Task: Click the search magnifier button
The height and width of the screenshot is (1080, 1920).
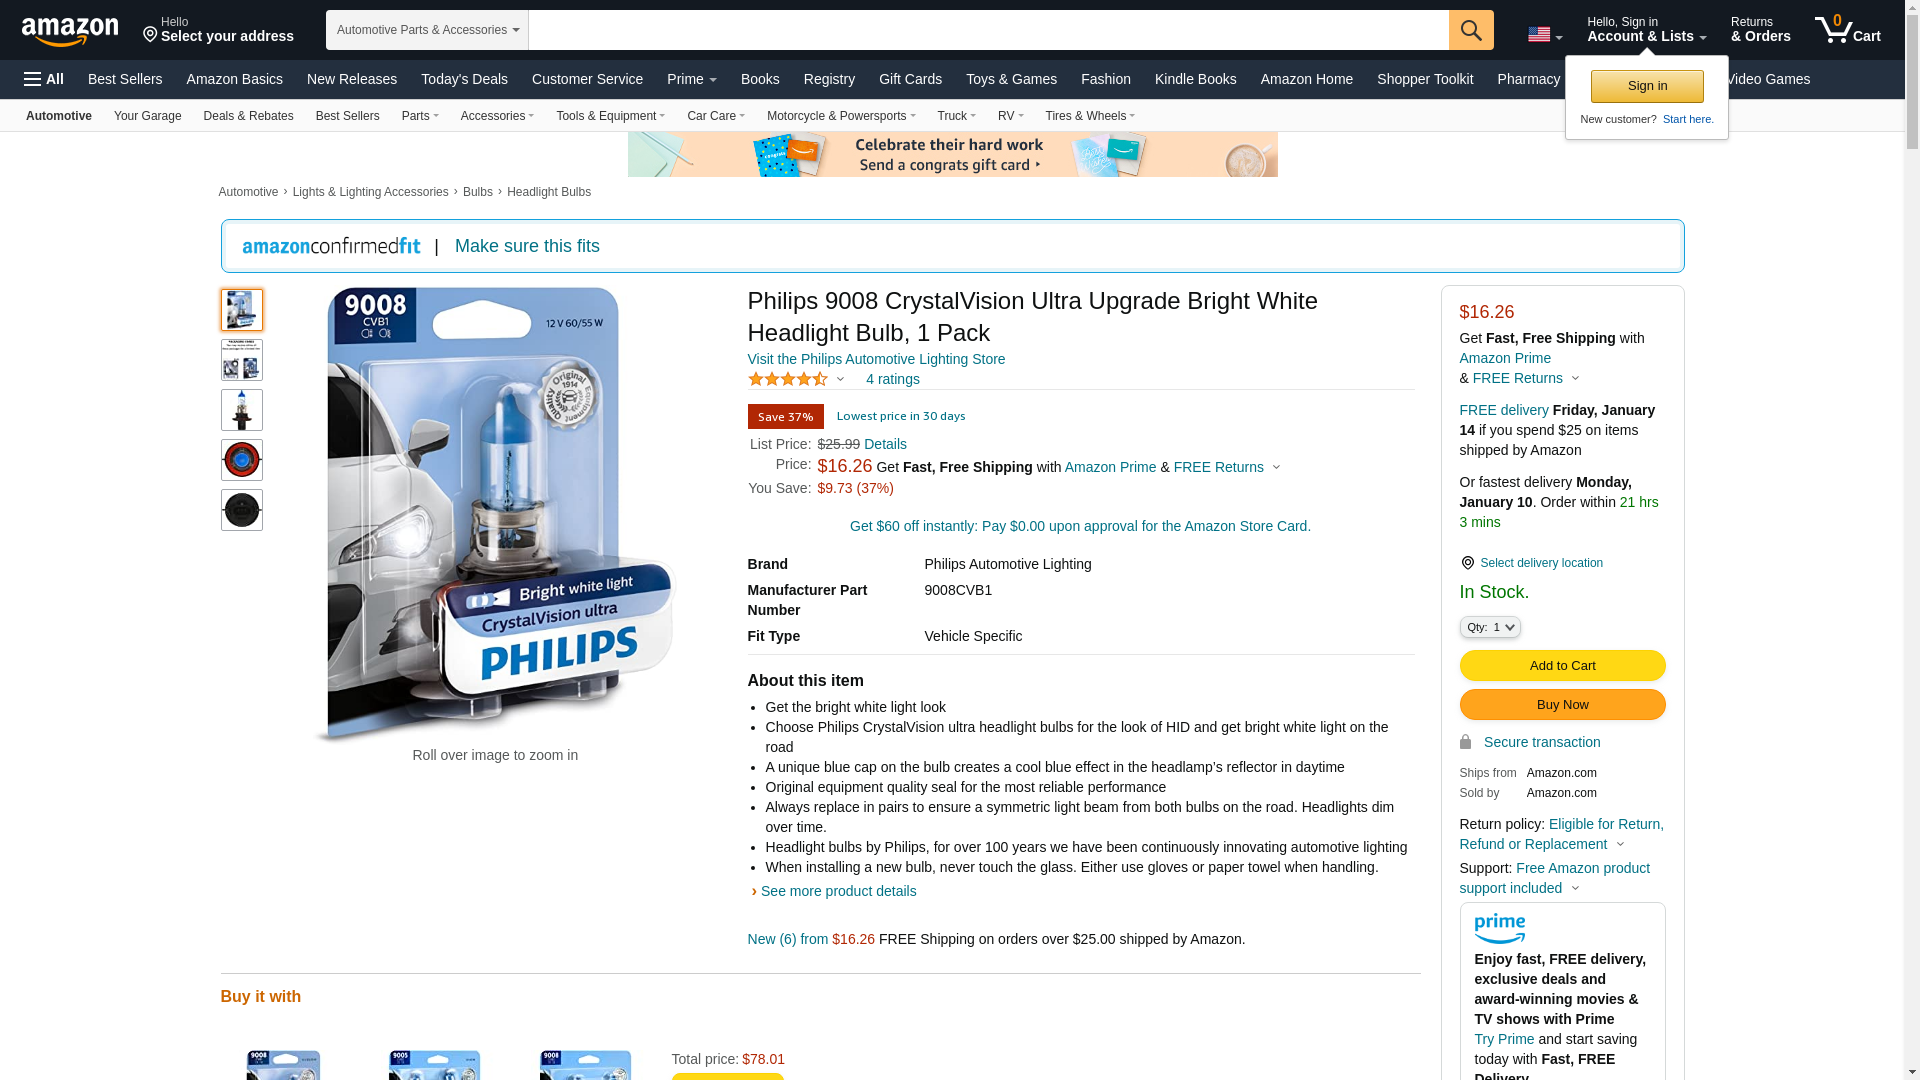Action: point(1471,30)
